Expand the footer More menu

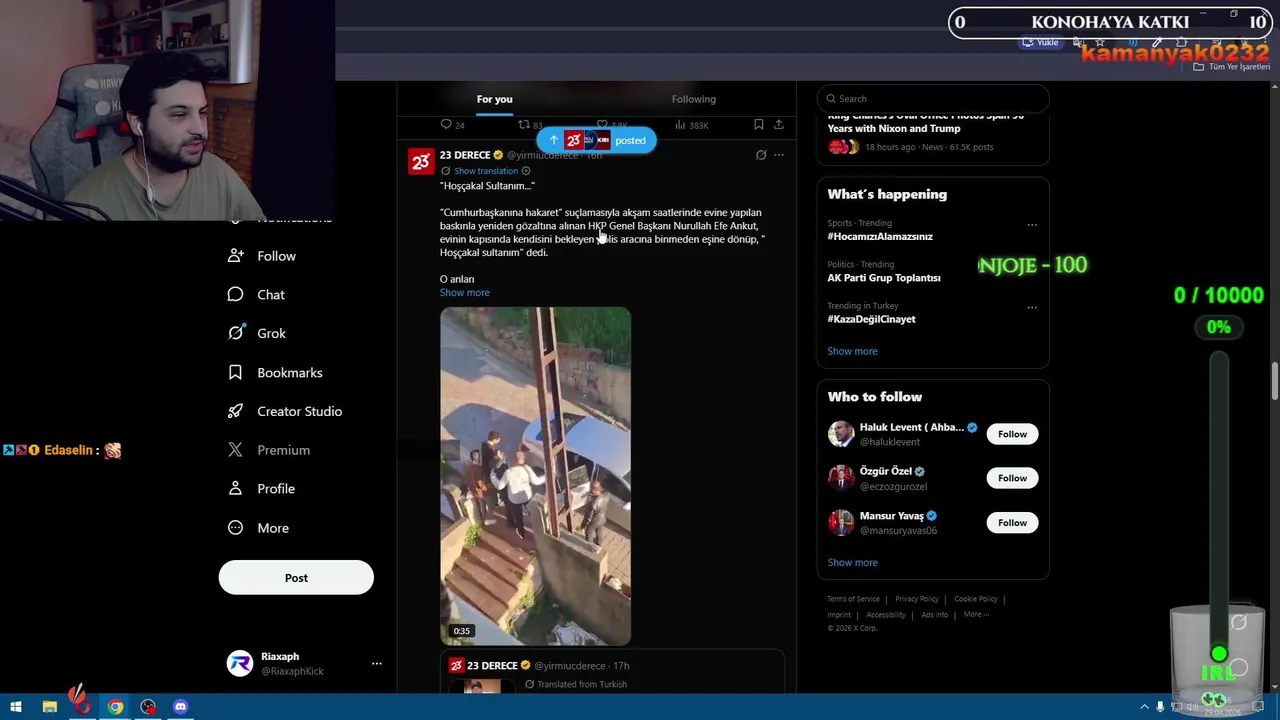pyautogui.click(x=976, y=615)
